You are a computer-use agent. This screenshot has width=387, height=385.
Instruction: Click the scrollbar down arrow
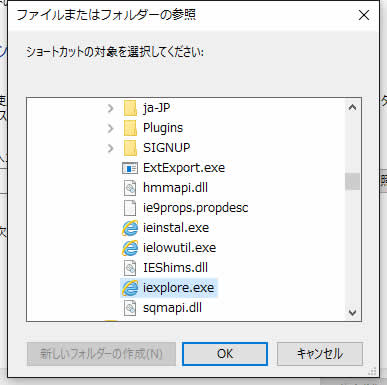(x=352, y=313)
